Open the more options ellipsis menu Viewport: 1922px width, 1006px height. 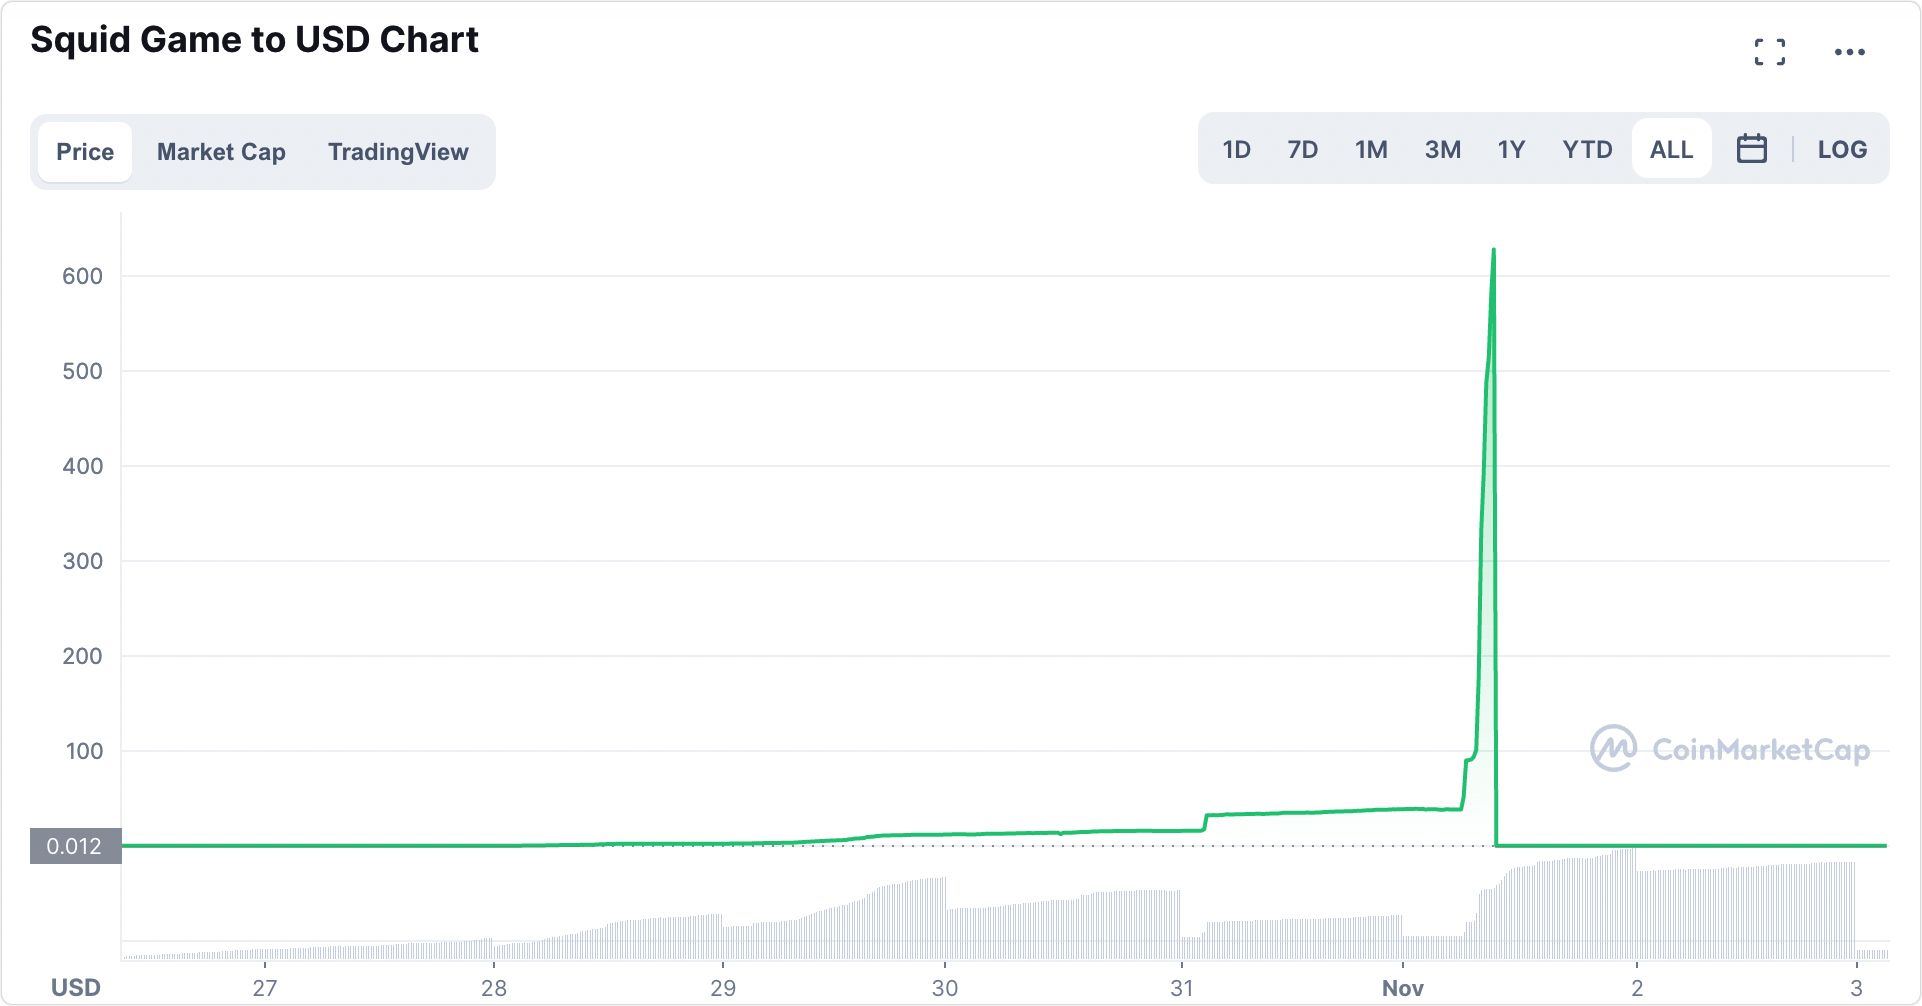tap(1851, 52)
